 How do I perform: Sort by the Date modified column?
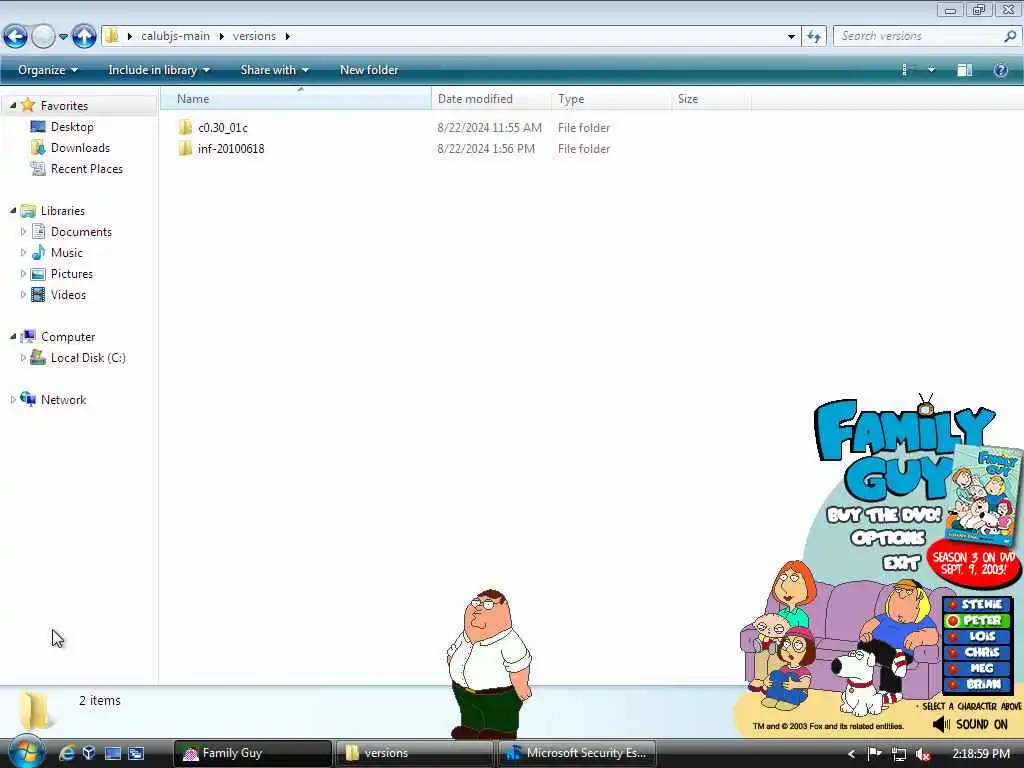[x=490, y=99]
